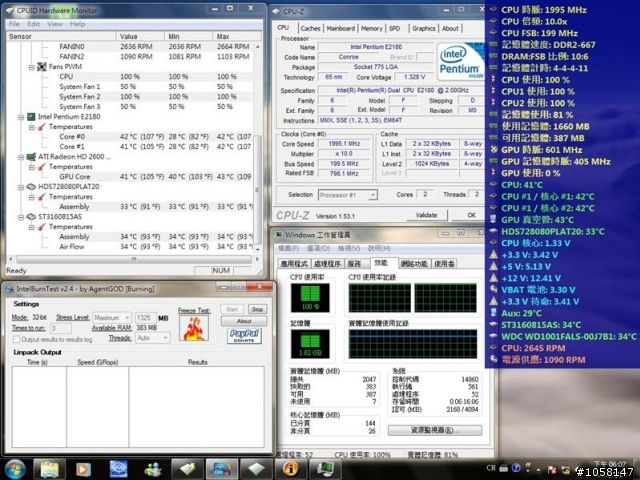This screenshot has height=480, width=640.
Task: Open Processes tab in Task Manager
Action: click(327, 264)
